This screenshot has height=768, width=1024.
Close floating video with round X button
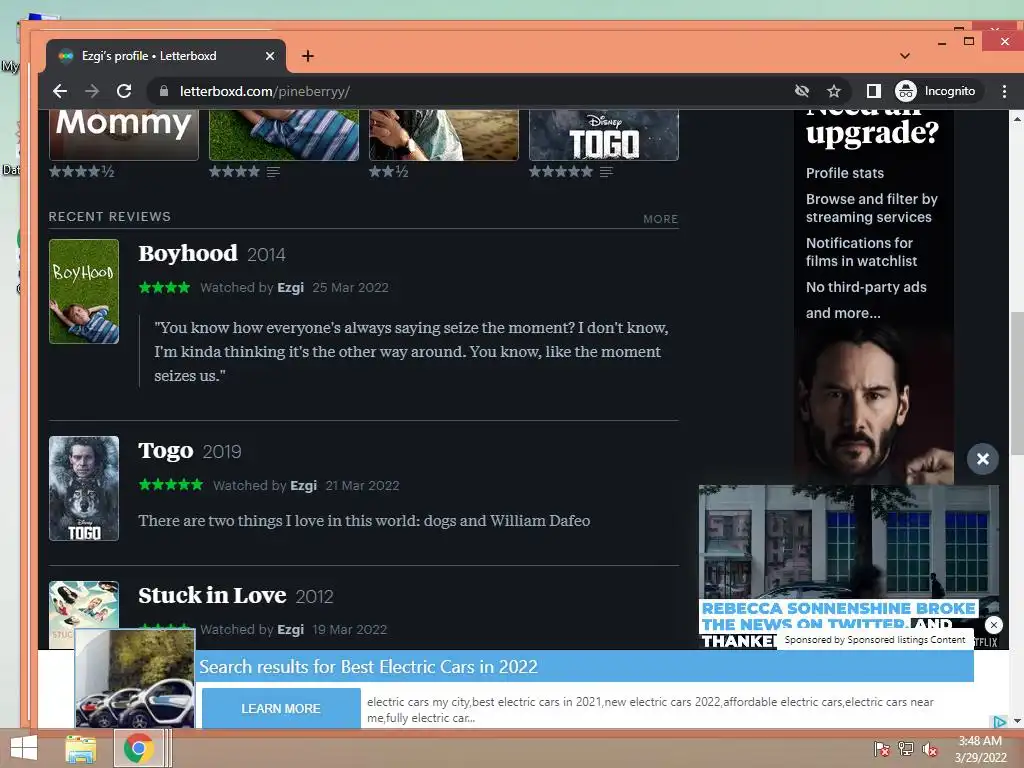[983, 459]
